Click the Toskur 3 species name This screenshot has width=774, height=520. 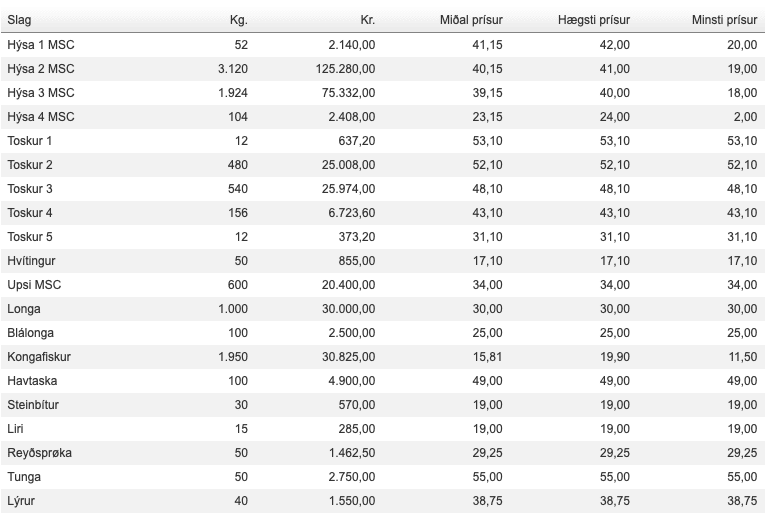point(30,188)
